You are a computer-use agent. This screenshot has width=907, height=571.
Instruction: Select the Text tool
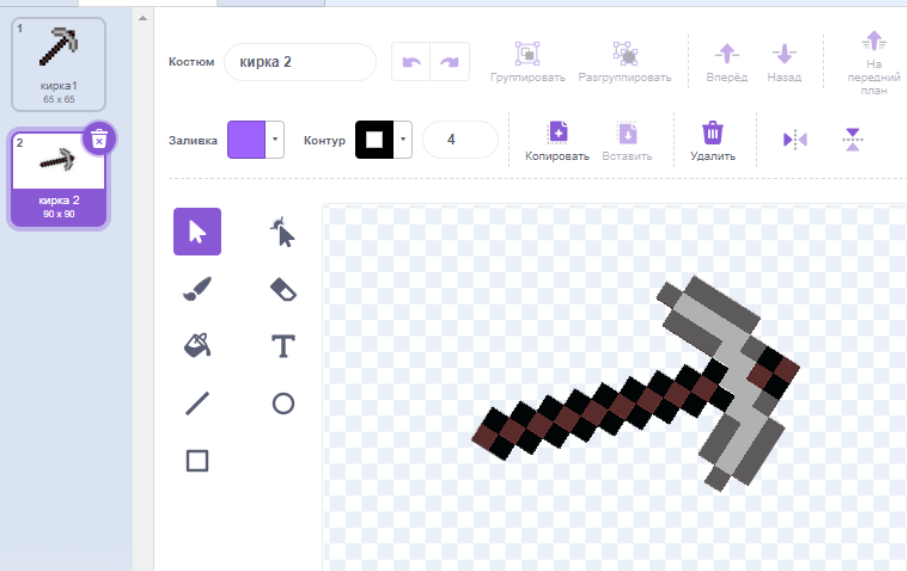[x=283, y=346]
